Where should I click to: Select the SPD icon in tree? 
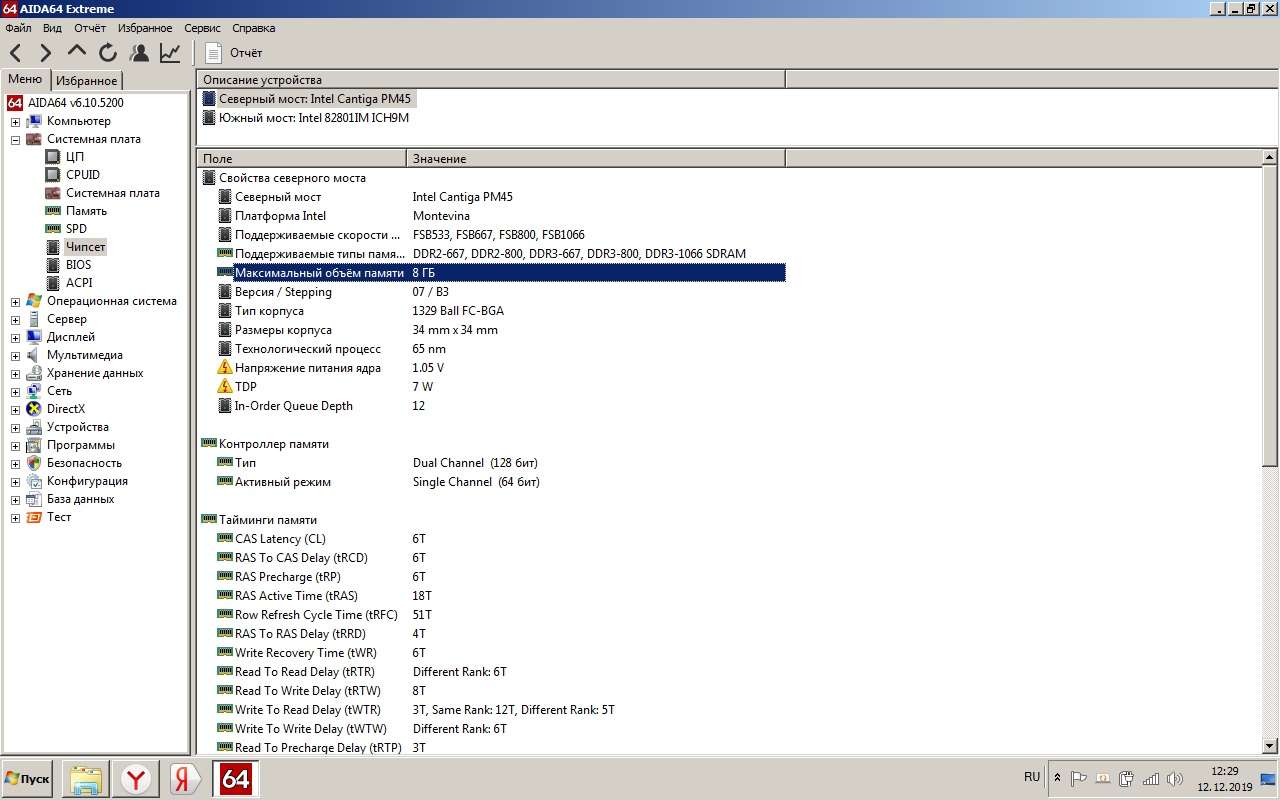coord(53,229)
